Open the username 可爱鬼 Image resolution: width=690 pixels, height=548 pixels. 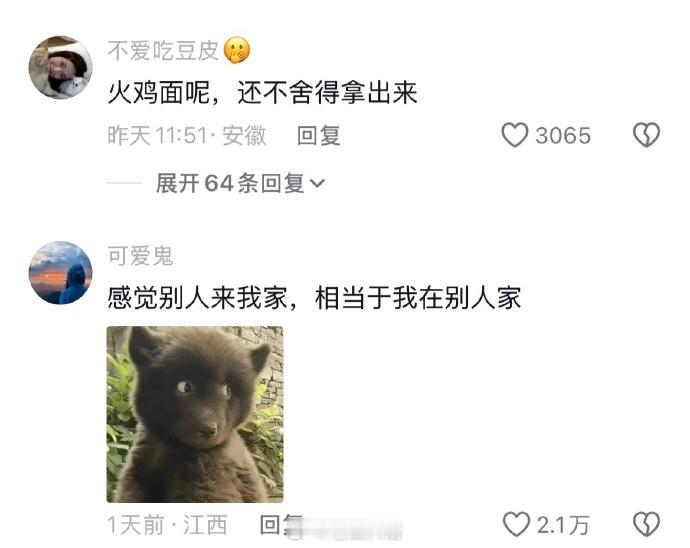click(140, 256)
